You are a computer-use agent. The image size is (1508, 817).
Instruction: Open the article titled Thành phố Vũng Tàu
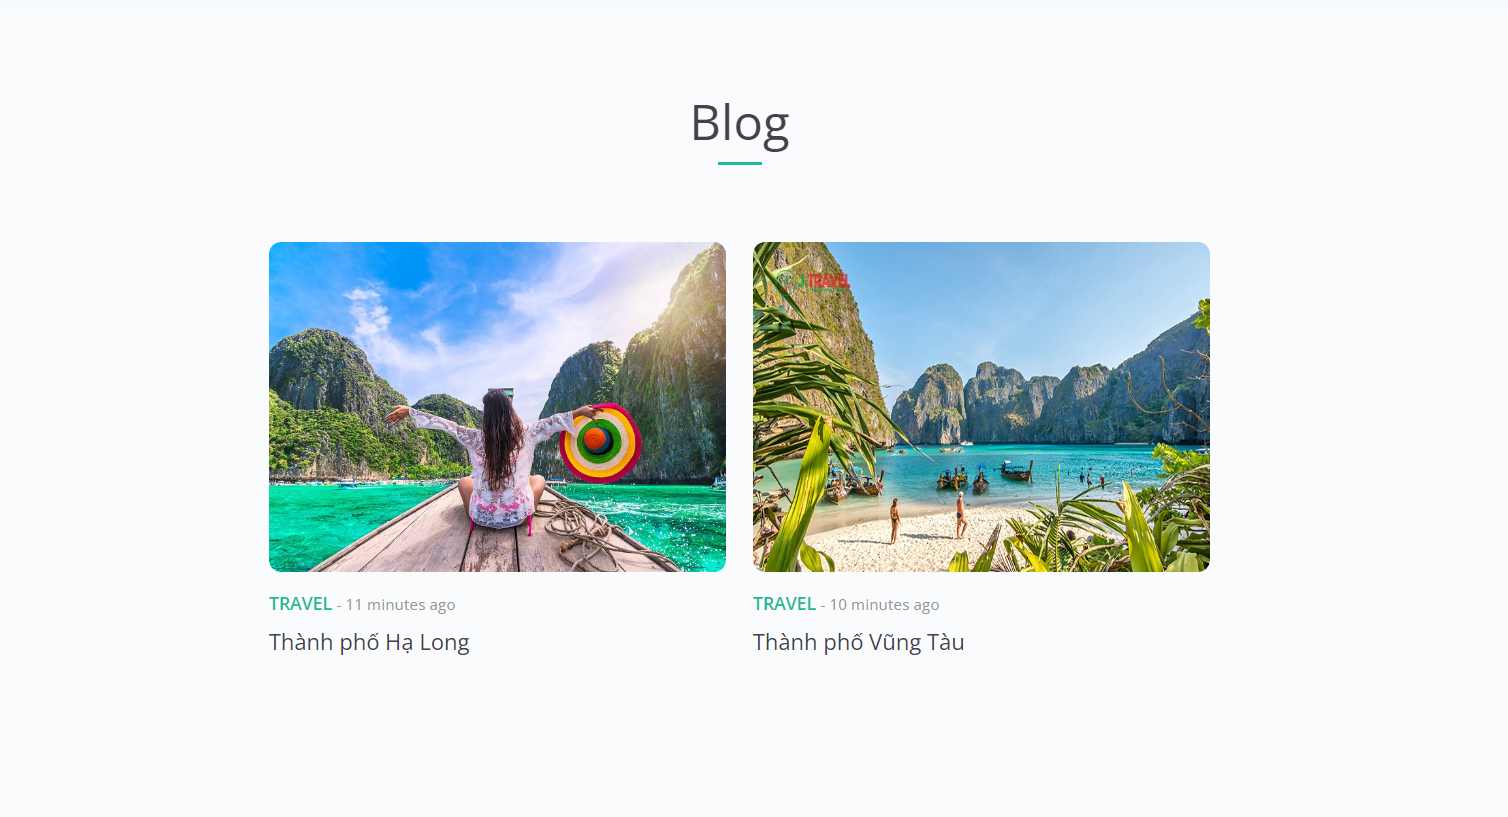(x=858, y=642)
